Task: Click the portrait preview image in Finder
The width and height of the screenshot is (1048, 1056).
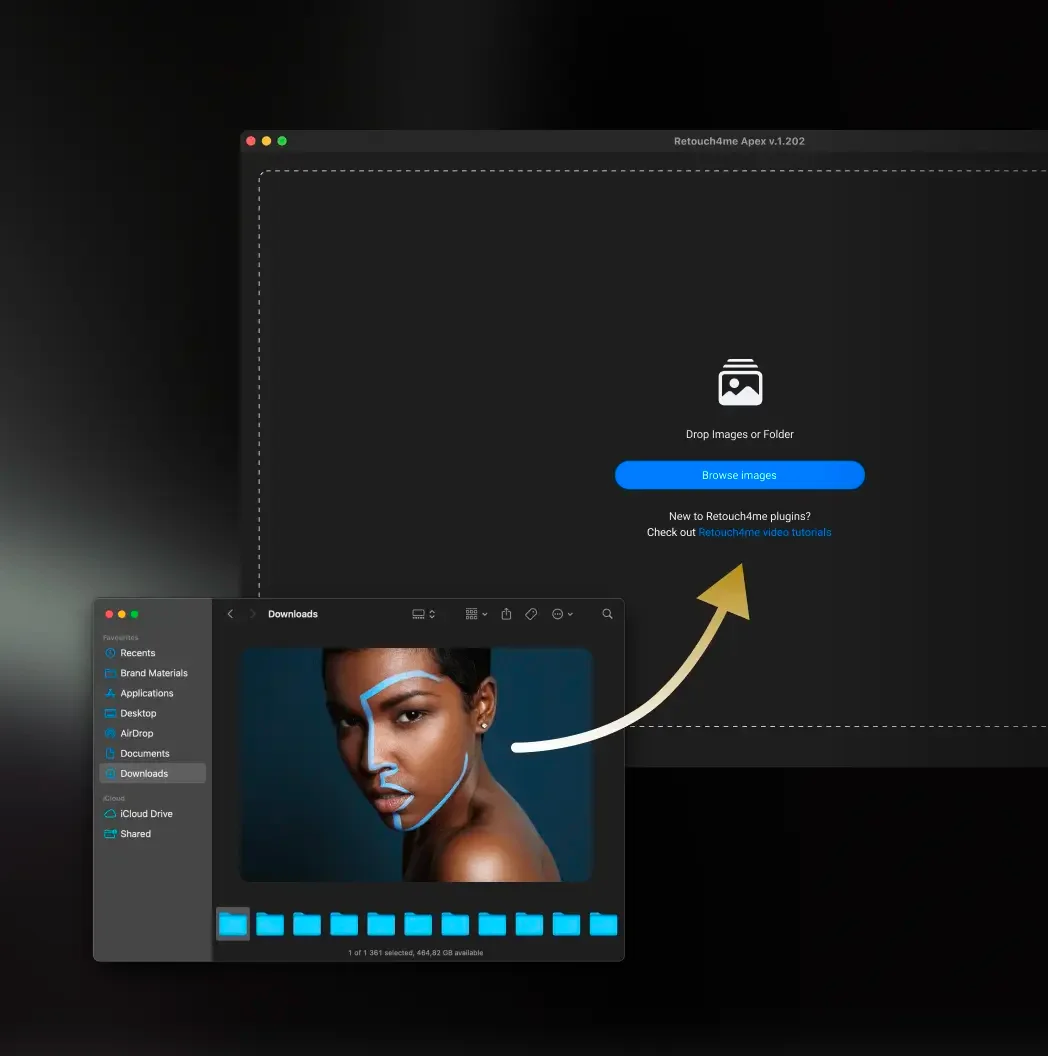Action: [416, 764]
